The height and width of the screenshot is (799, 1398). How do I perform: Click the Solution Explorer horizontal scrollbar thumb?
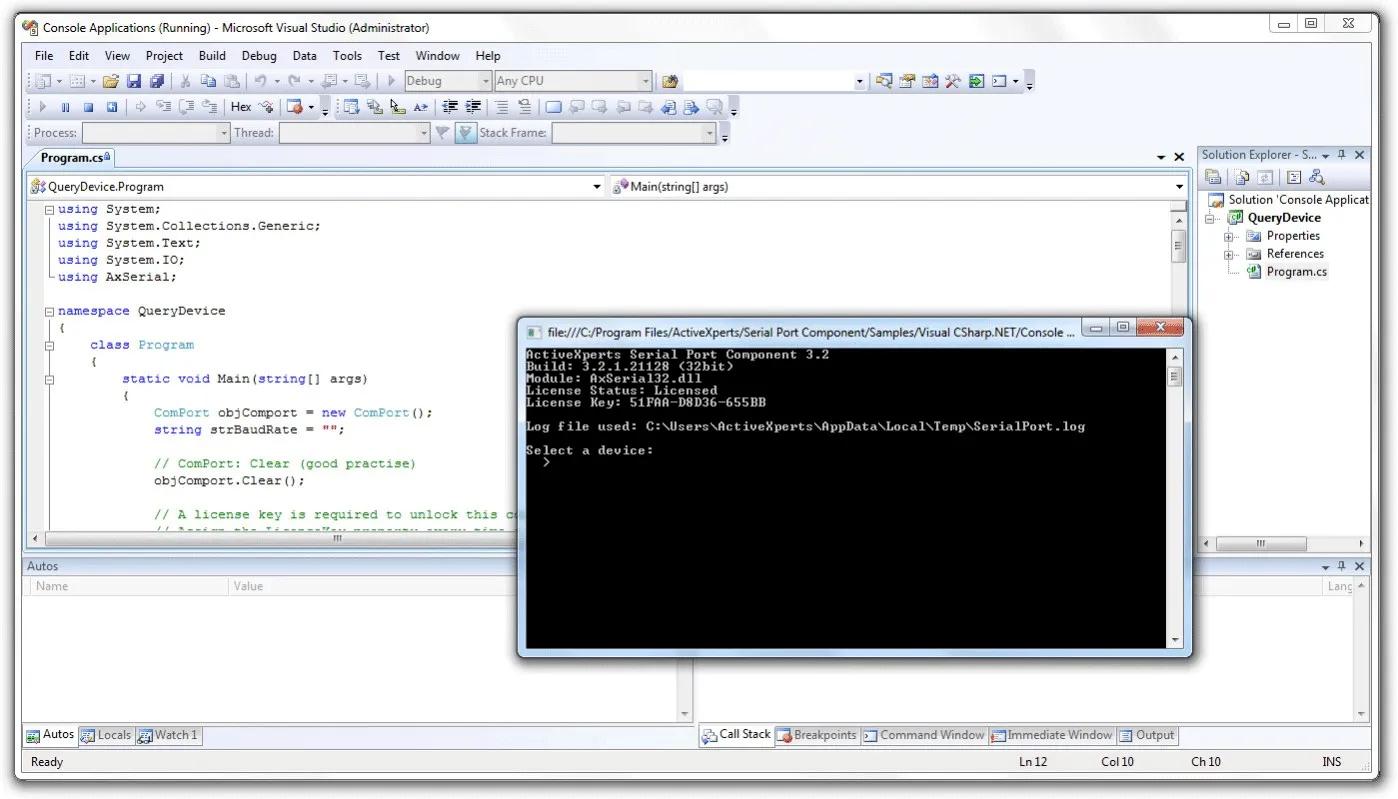[1260, 544]
